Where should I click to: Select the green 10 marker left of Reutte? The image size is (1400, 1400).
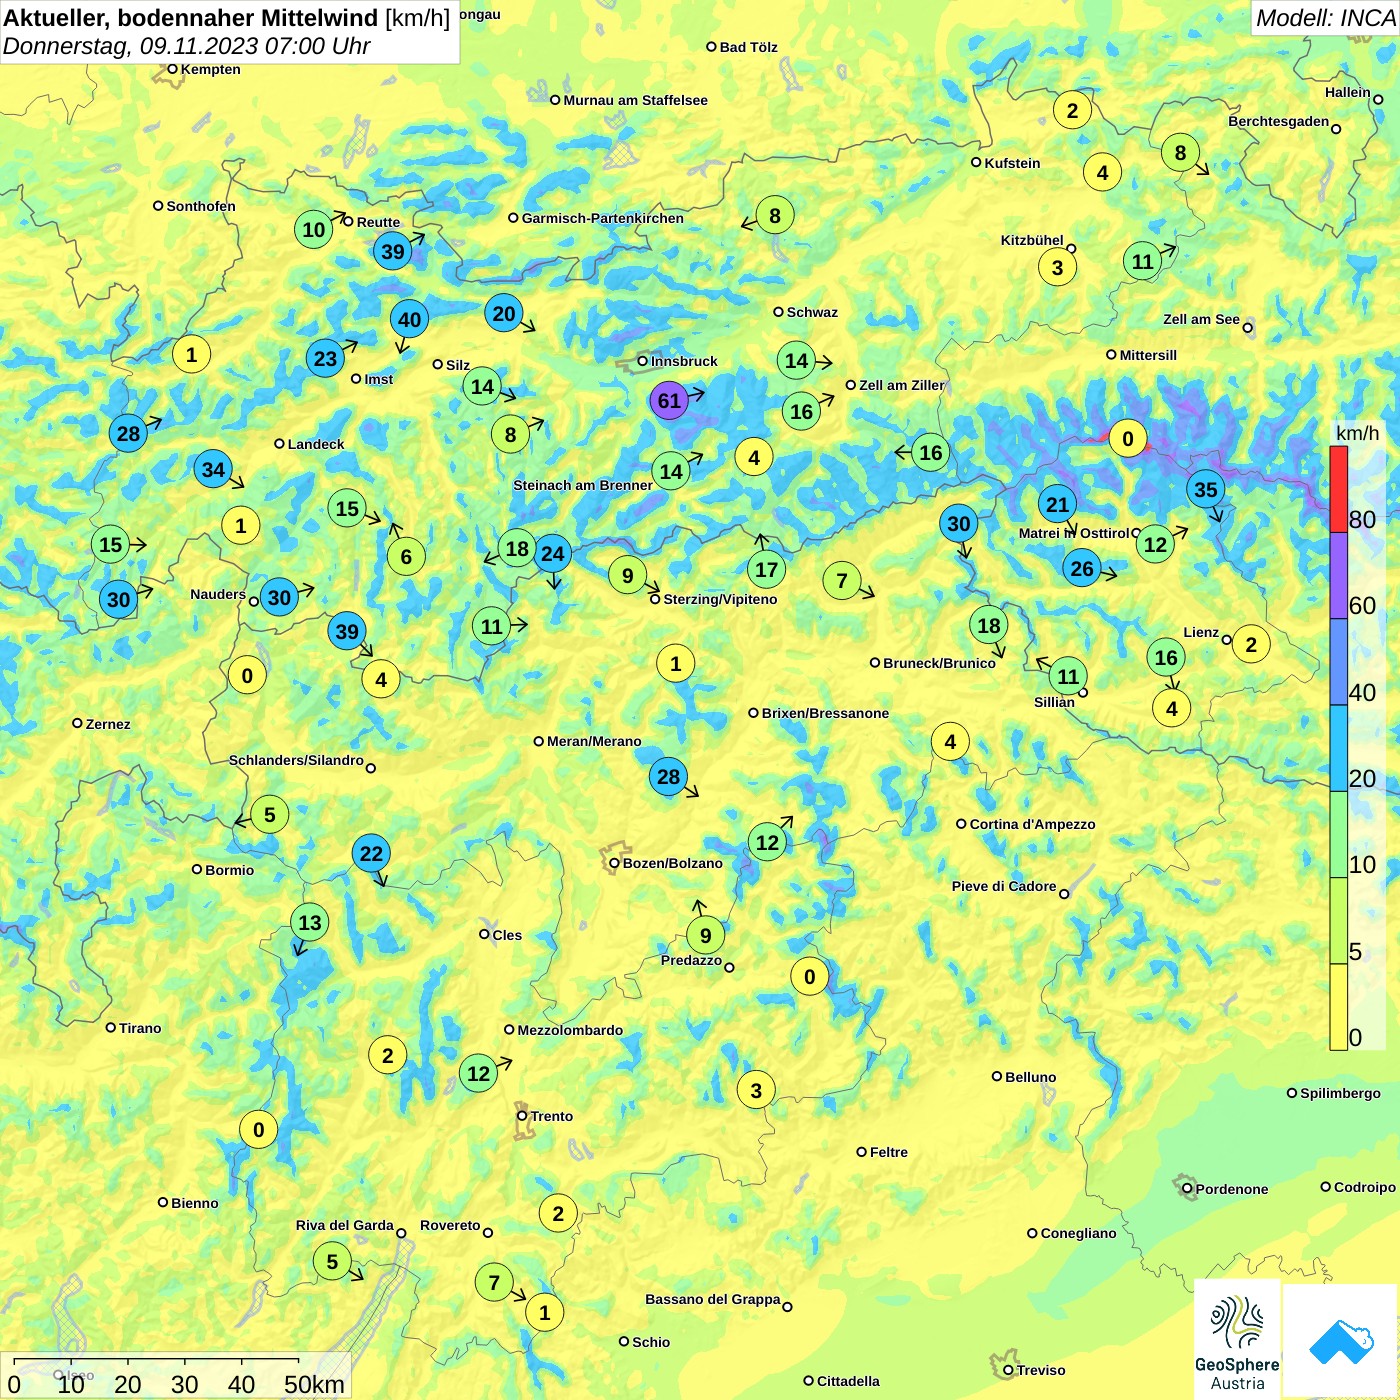point(314,230)
